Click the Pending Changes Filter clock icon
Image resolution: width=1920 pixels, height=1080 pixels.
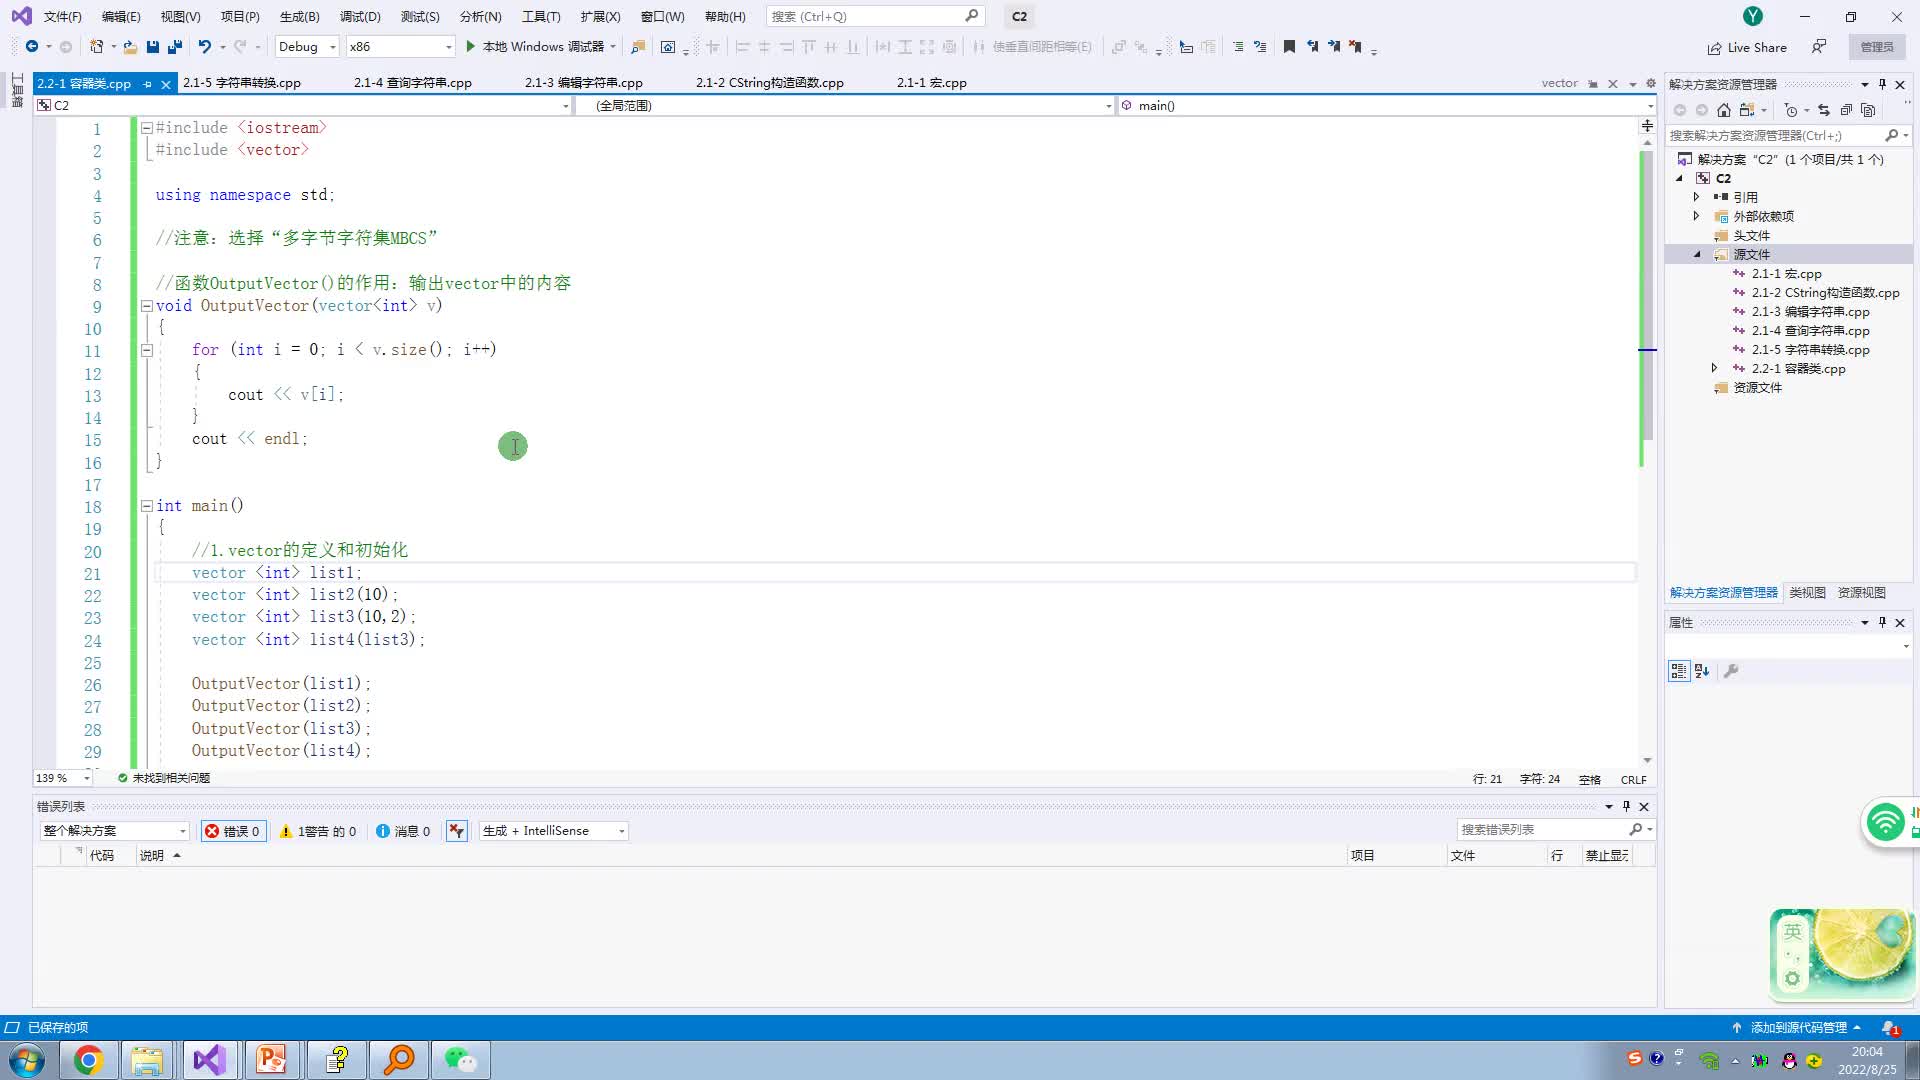1791,110
